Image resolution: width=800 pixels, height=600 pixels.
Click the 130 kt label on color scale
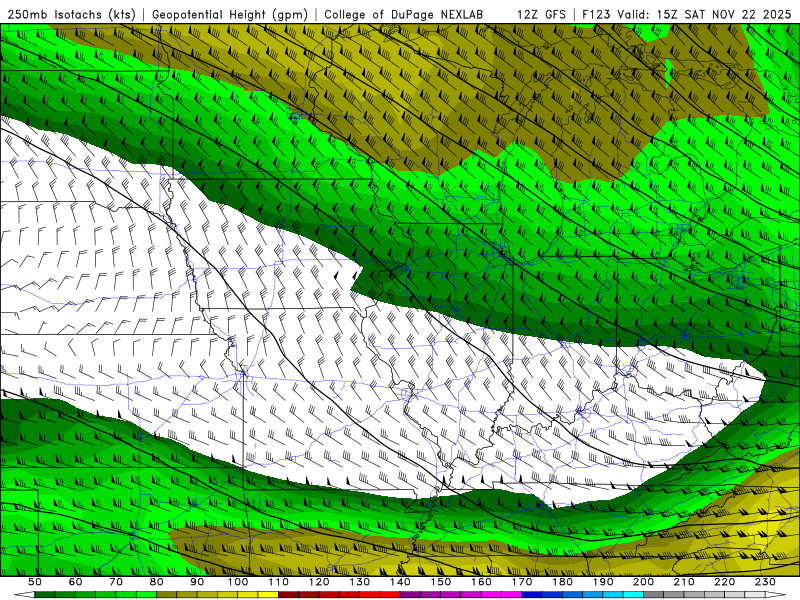pyautogui.click(x=360, y=582)
